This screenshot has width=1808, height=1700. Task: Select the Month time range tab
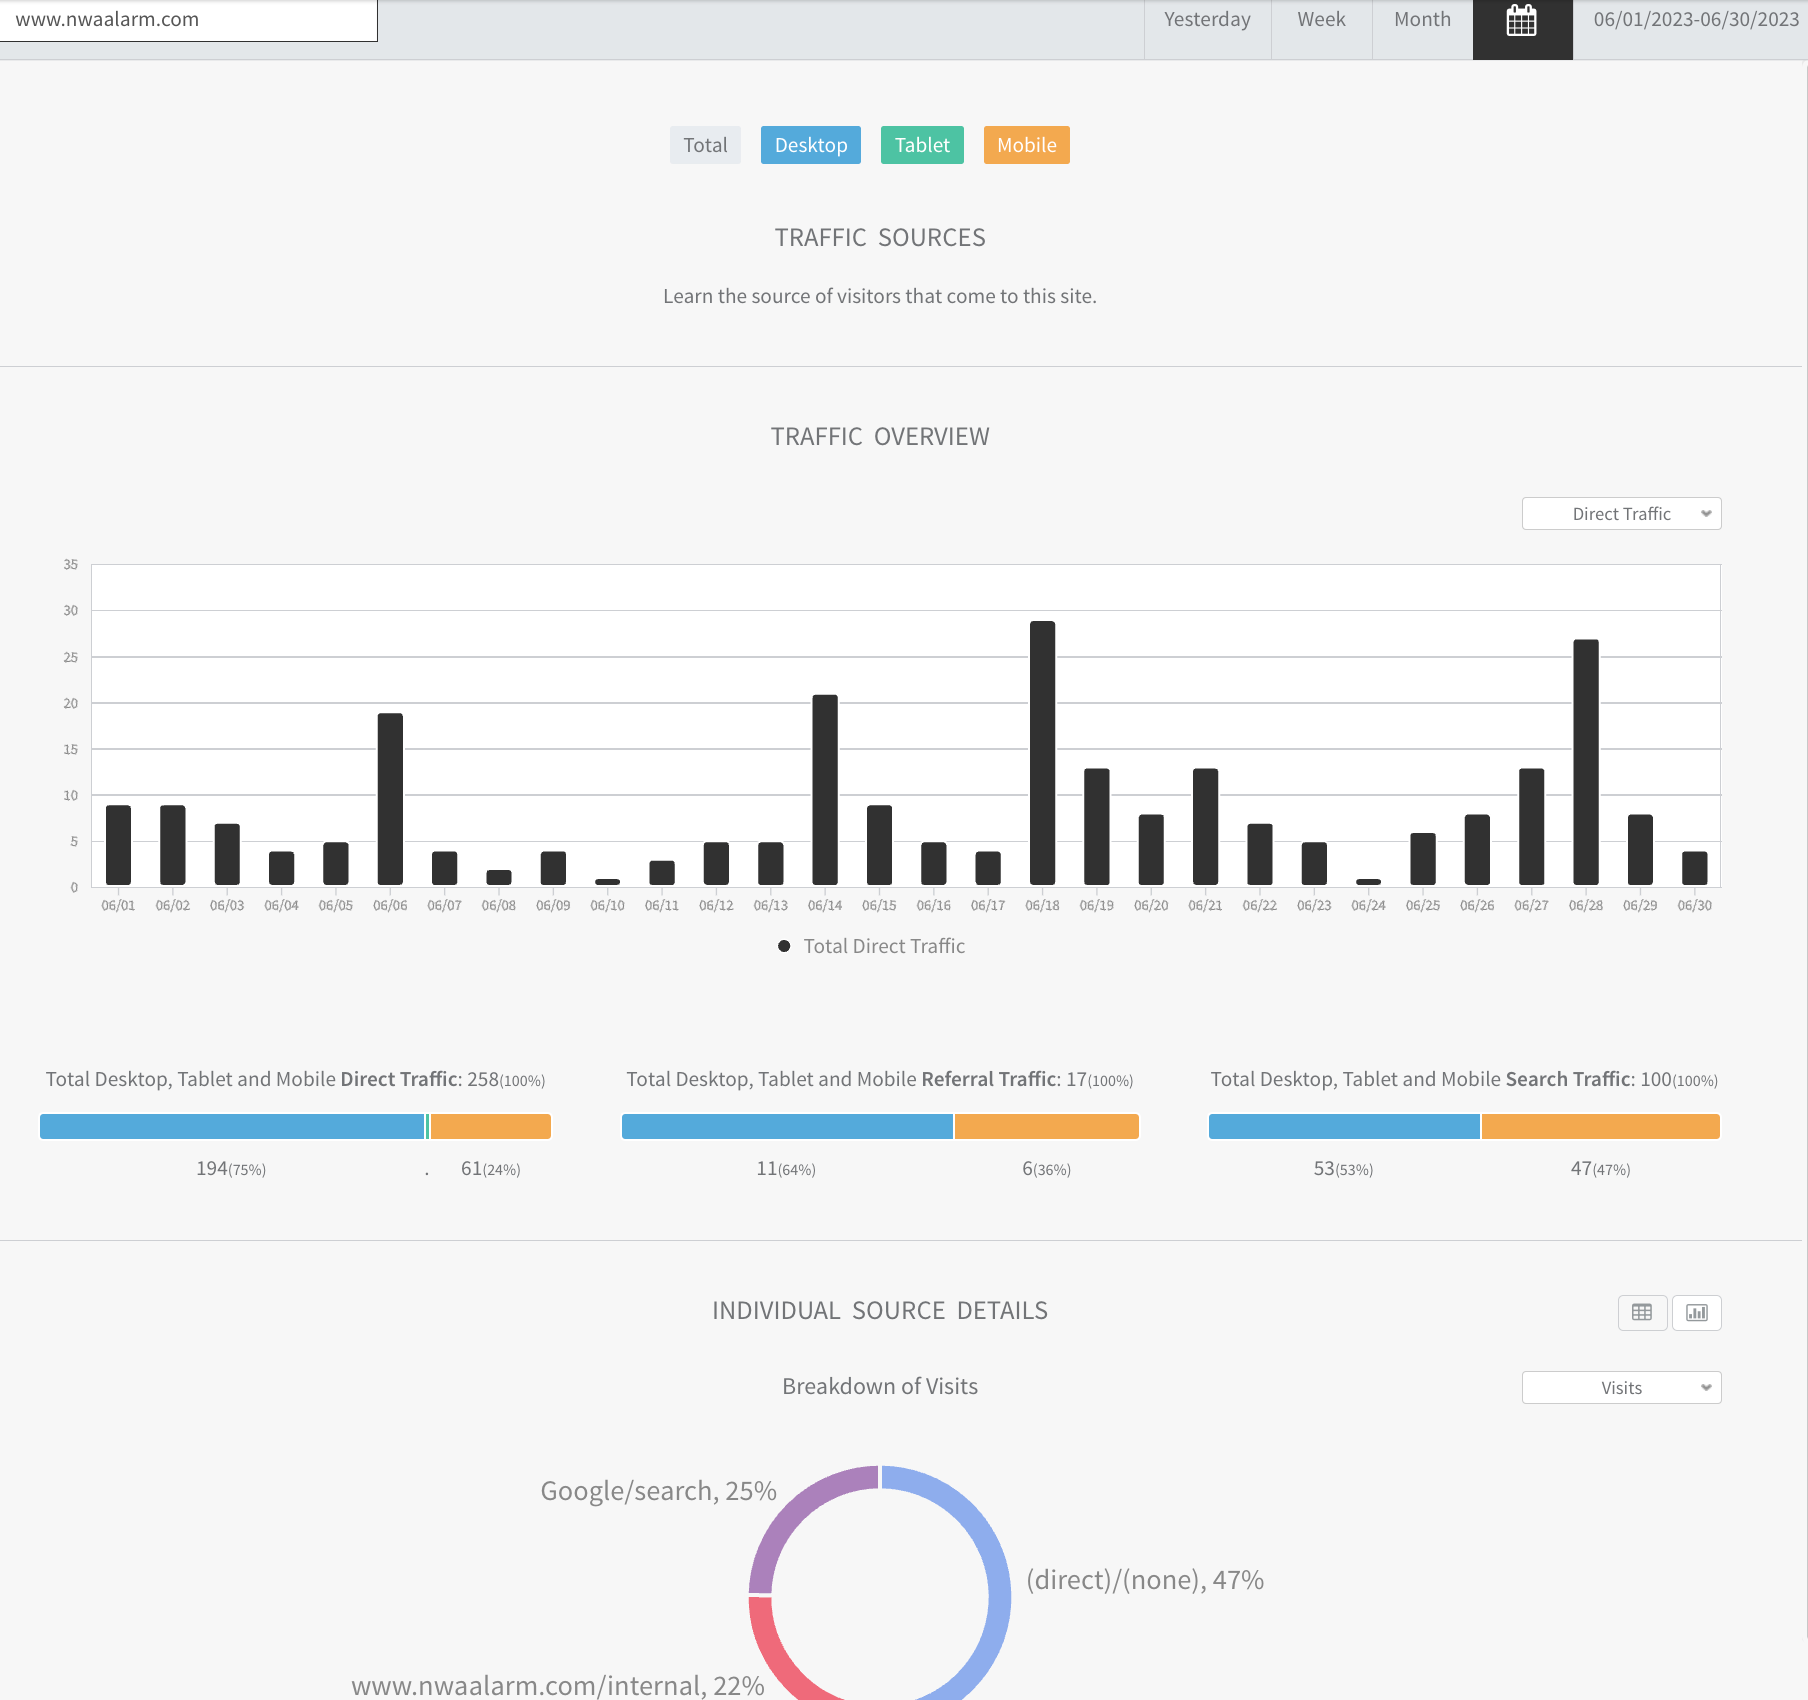click(x=1422, y=20)
